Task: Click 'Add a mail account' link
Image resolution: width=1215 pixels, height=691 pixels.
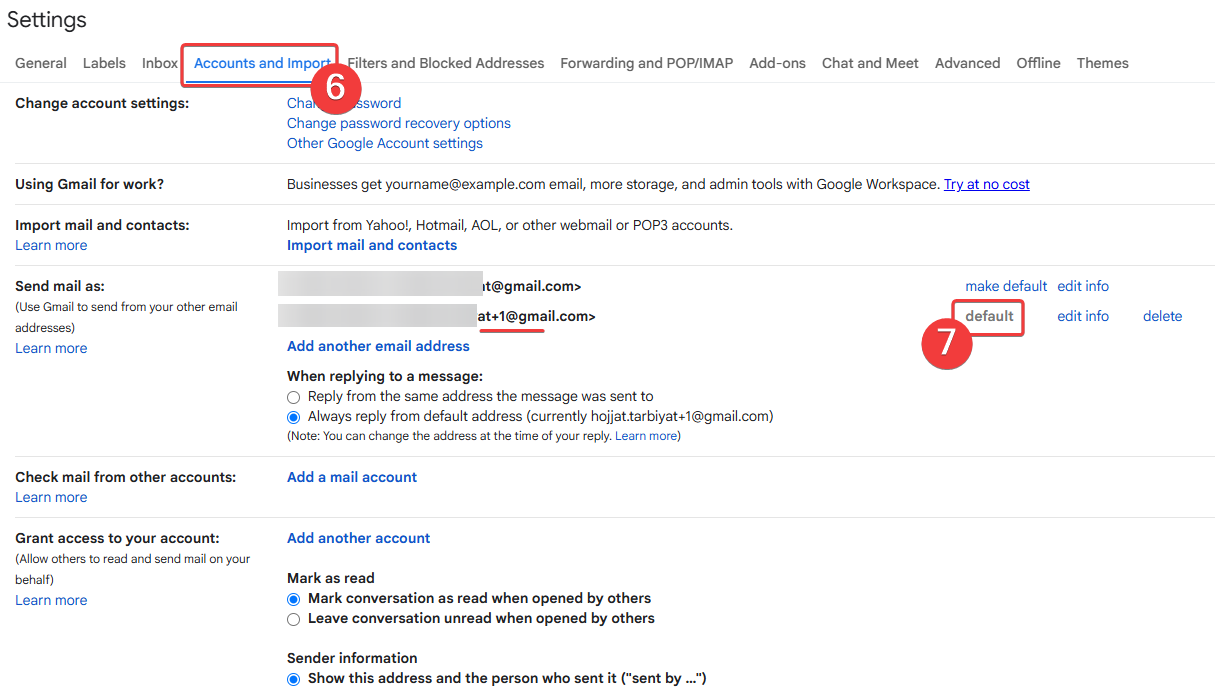Action: click(352, 477)
